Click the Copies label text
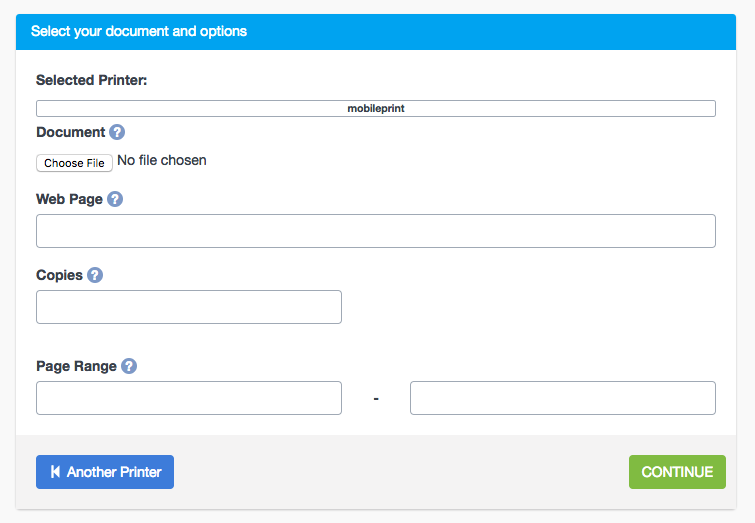Screen dimensions: 755x523 59,275
